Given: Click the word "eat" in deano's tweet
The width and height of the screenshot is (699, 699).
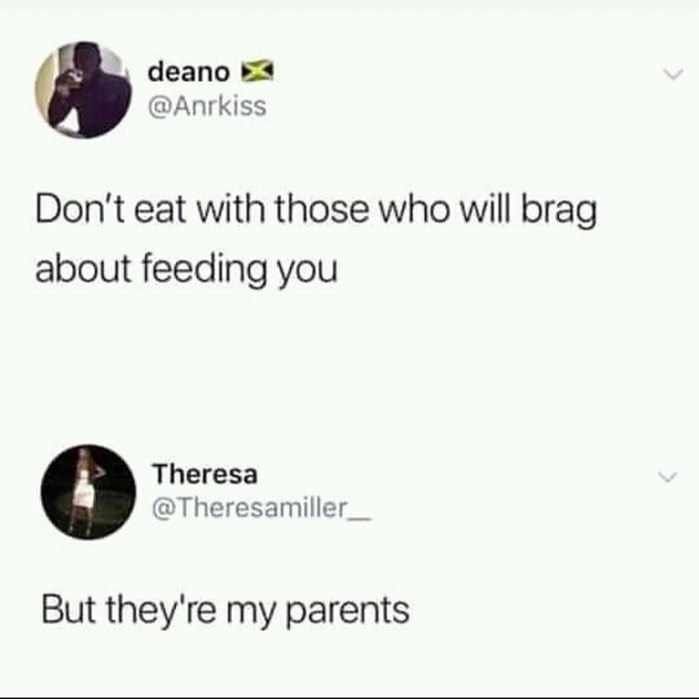Looking at the screenshot, I should coord(160,210).
